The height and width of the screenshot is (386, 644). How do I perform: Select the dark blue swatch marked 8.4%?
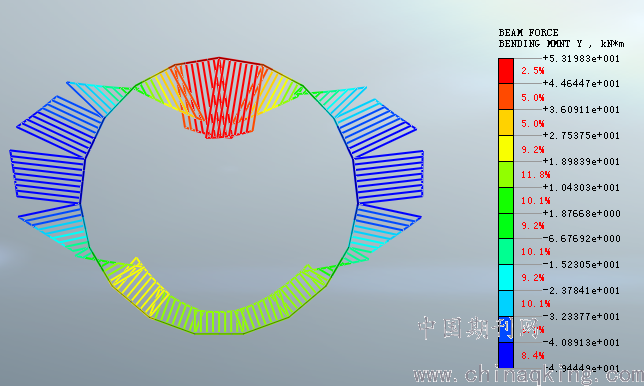(x=506, y=355)
